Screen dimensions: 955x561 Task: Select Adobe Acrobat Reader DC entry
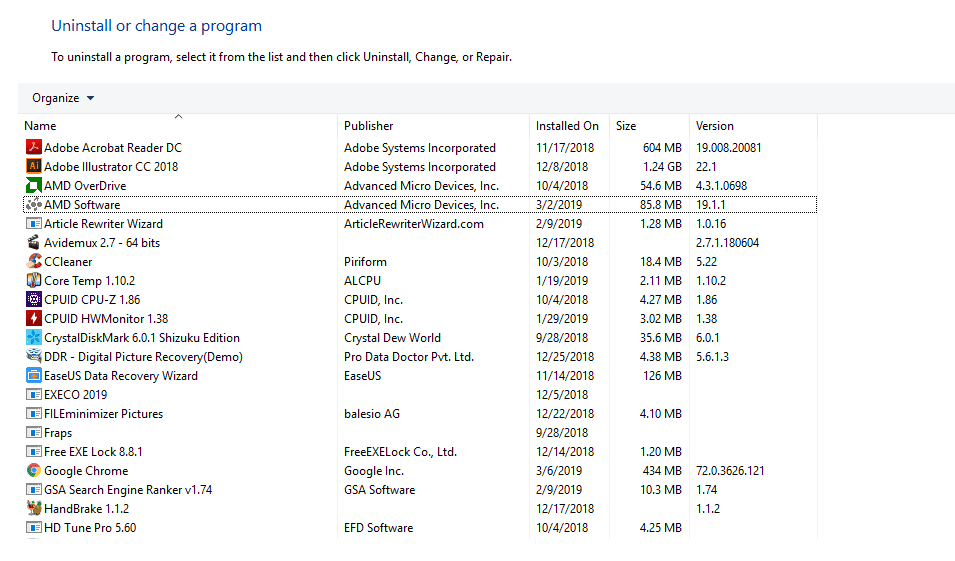coord(113,147)
